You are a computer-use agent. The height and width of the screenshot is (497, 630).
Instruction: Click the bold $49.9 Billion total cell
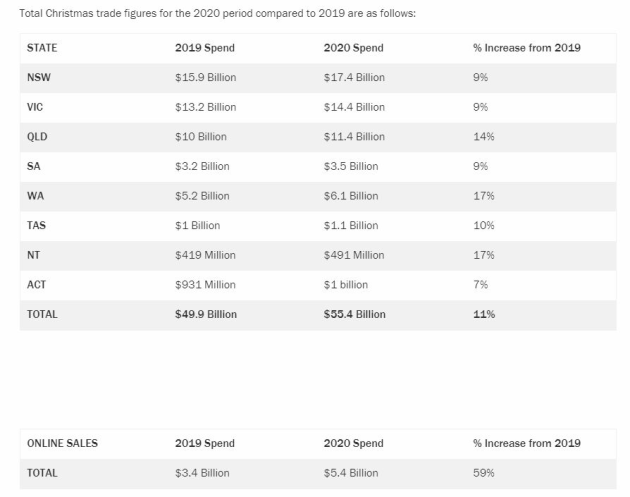pyautogui.click(x=206, y=314)
